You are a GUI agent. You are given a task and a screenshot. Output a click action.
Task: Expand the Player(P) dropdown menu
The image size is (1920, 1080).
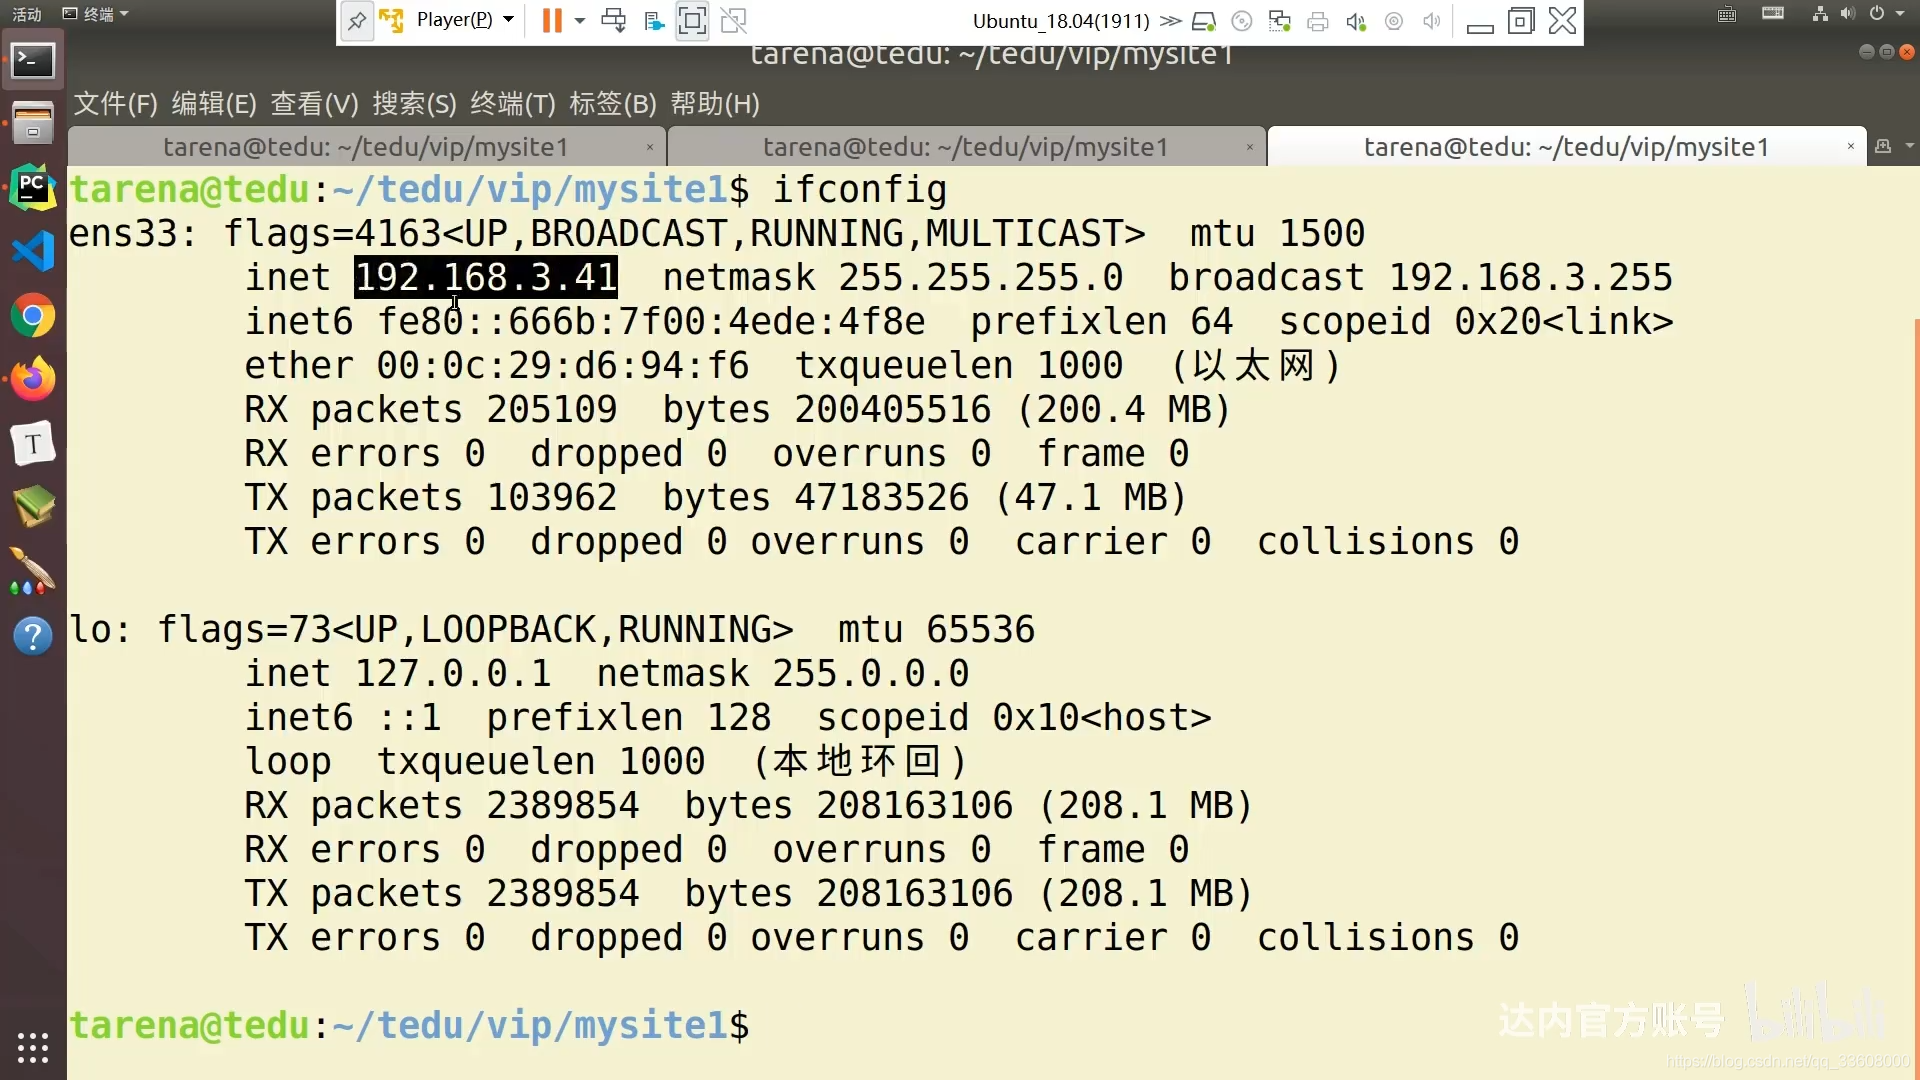click(x=464, y=20)
